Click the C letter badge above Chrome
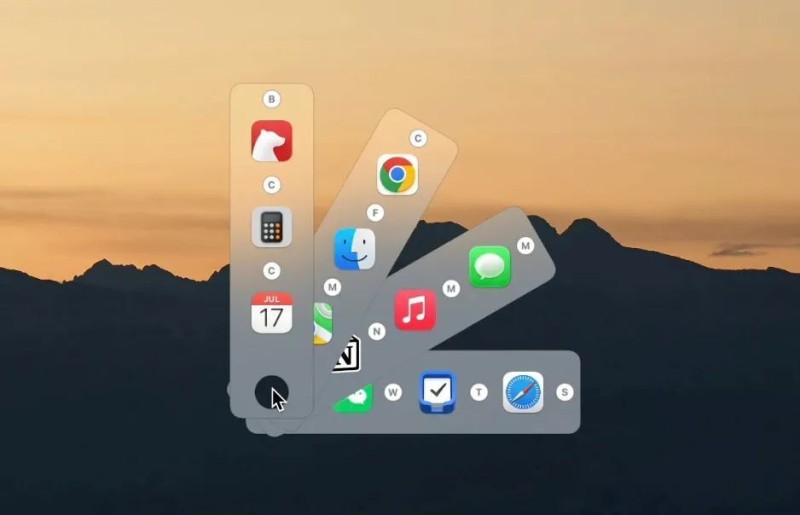 click(x=418, y=139)
